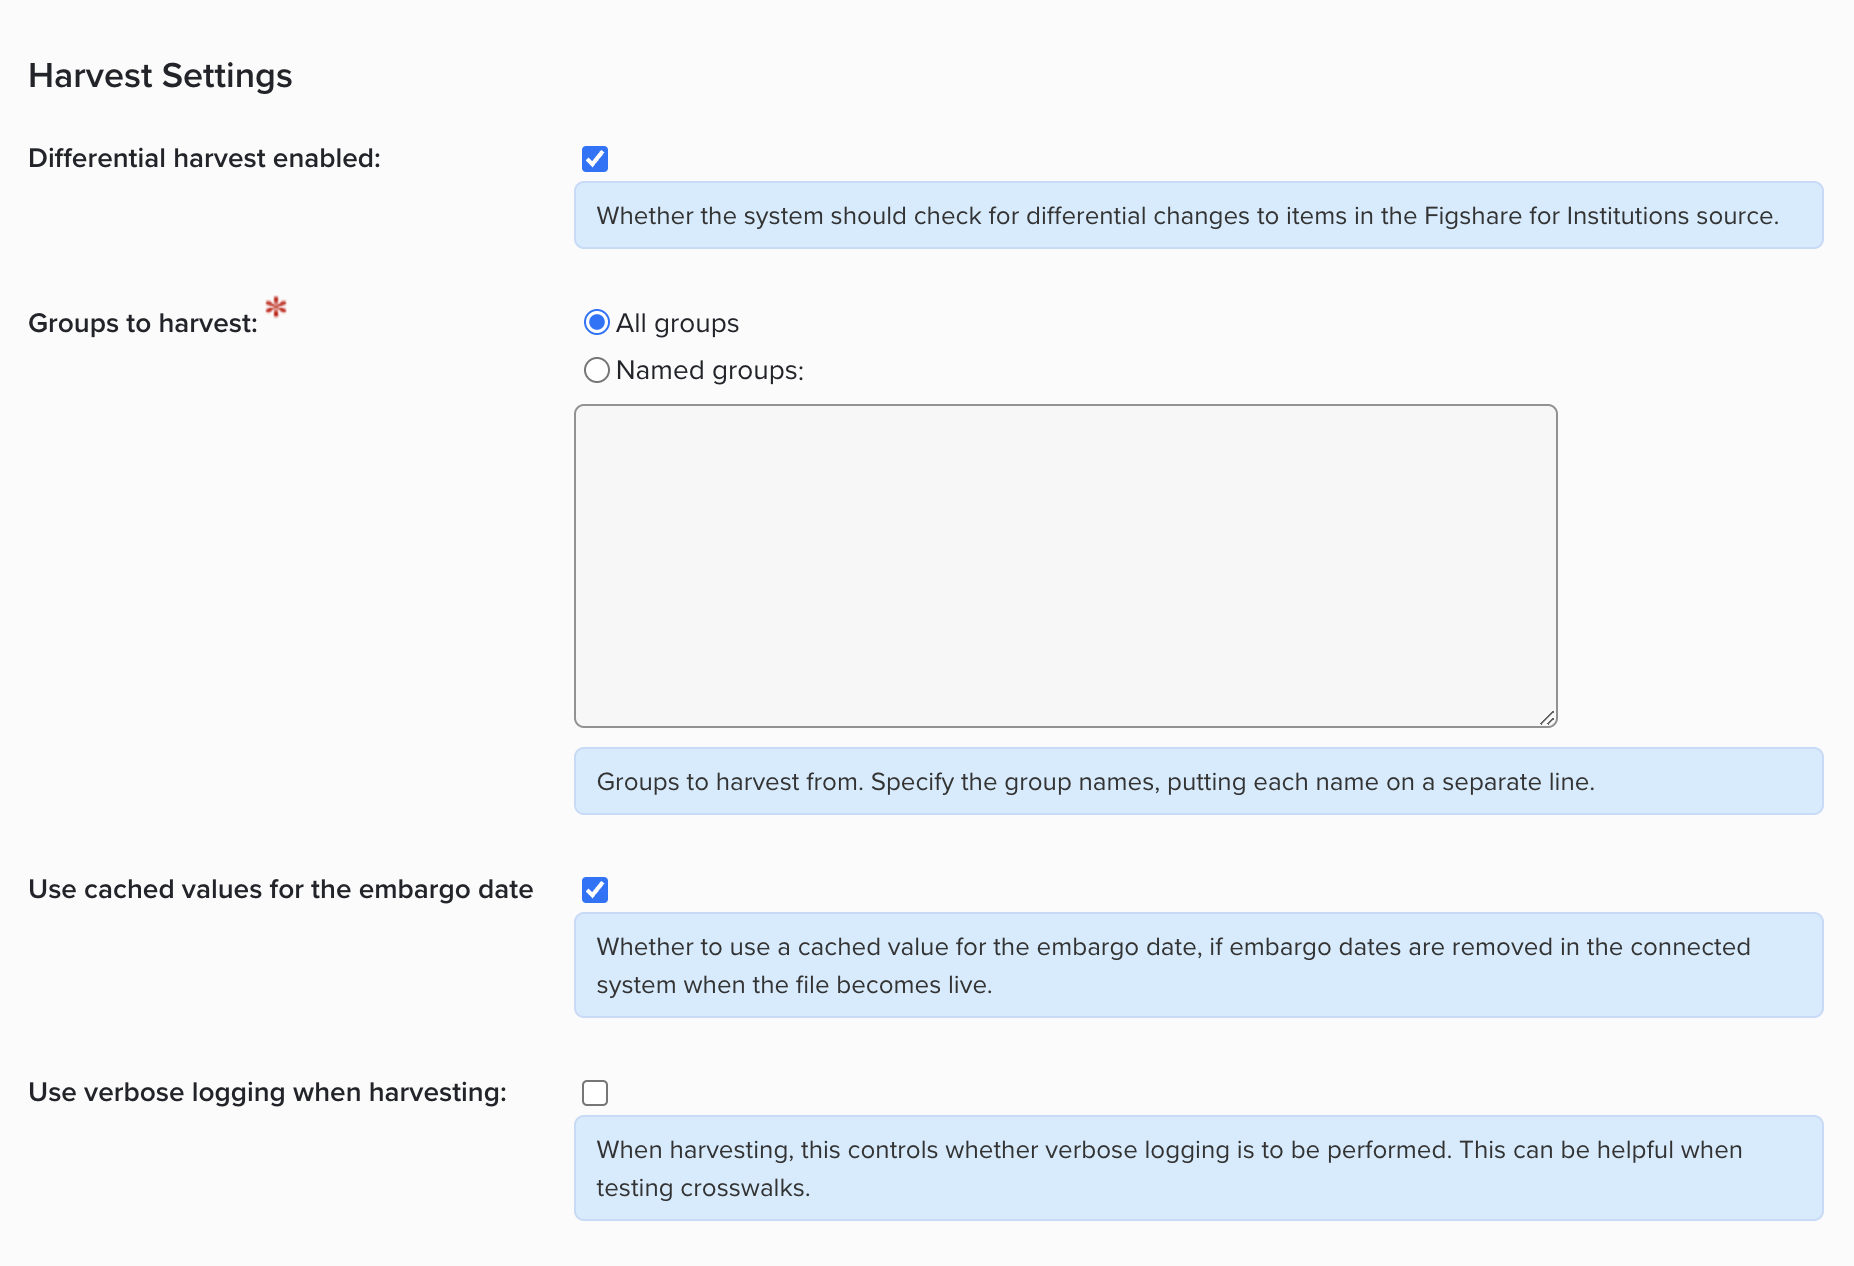Uncheck the Differential harvest enabled checkbox
Image resolution: width=1854 pixels, height=1266 pixels.
tap(595, 159)
